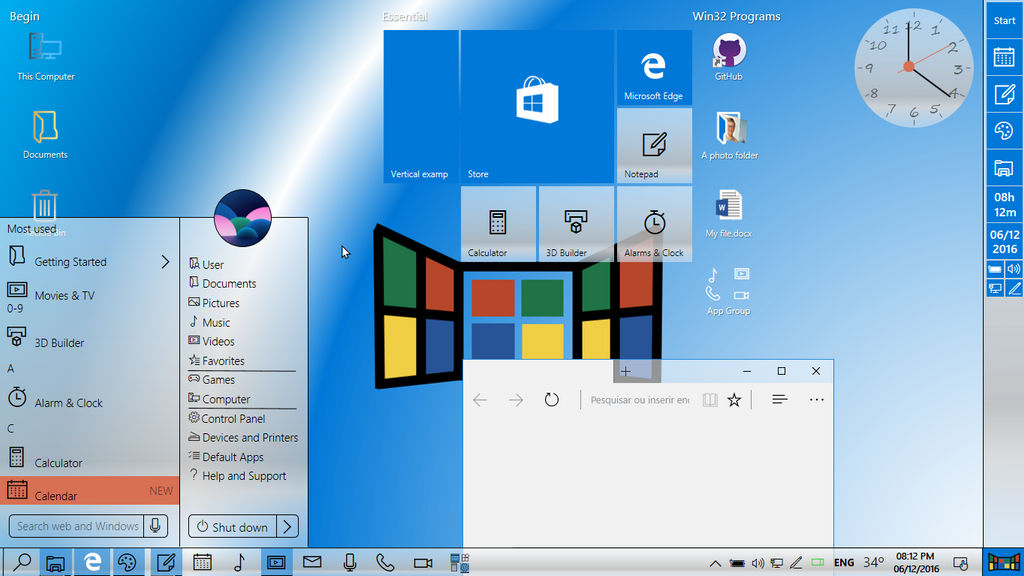Open the Alarms & Clock tile
The width and height of the screenshot is (1024, 576).
[x=654, y=224]
